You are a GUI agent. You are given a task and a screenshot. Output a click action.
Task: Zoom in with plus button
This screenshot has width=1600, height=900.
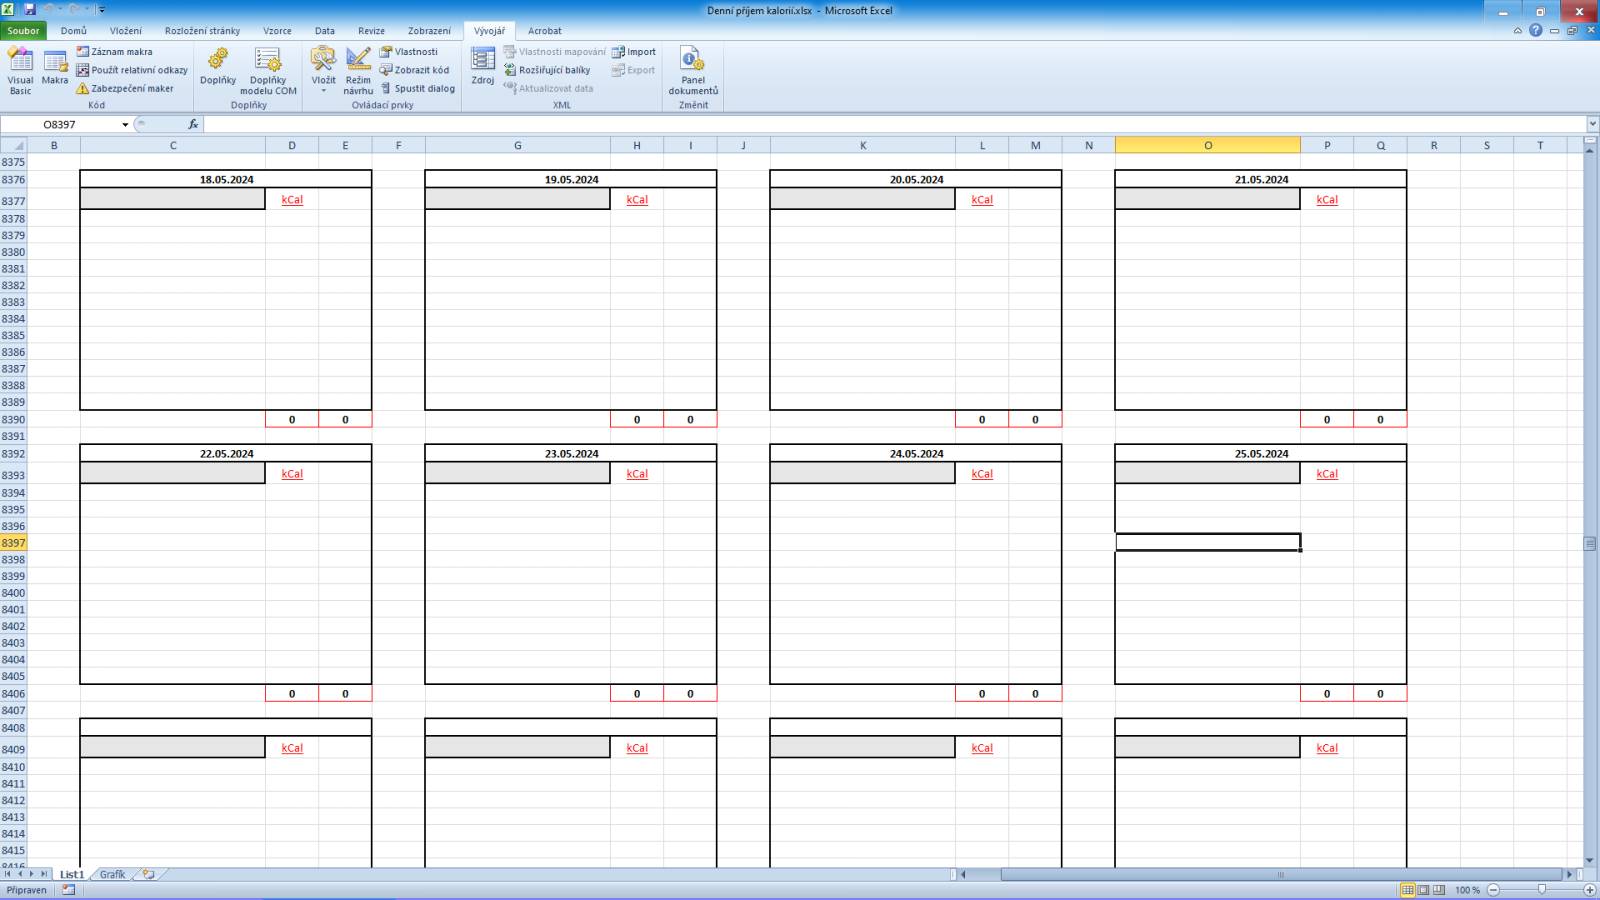pyautogui.click(x=1590, y=890)
